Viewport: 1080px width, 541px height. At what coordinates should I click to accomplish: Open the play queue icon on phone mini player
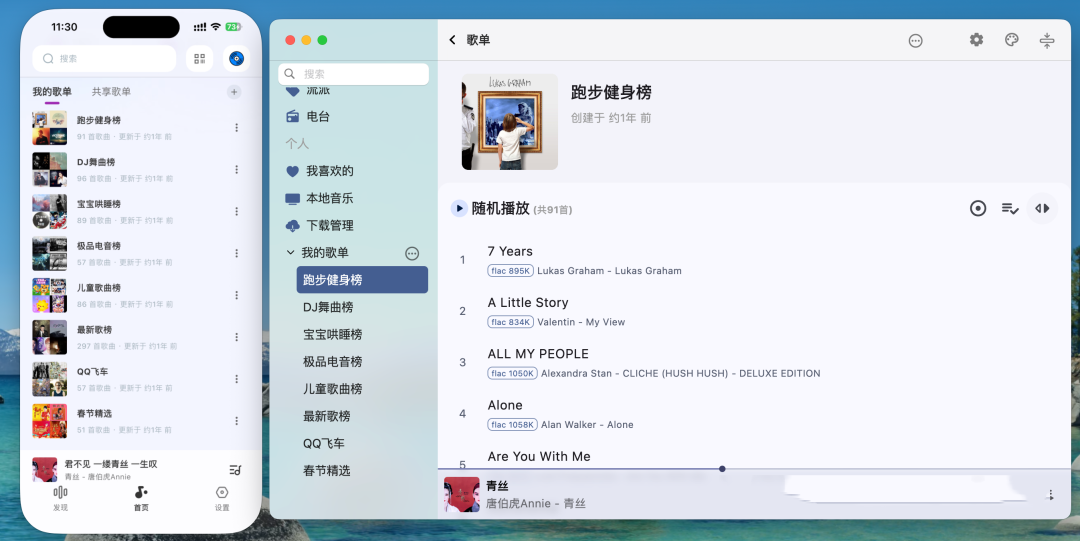235,470
